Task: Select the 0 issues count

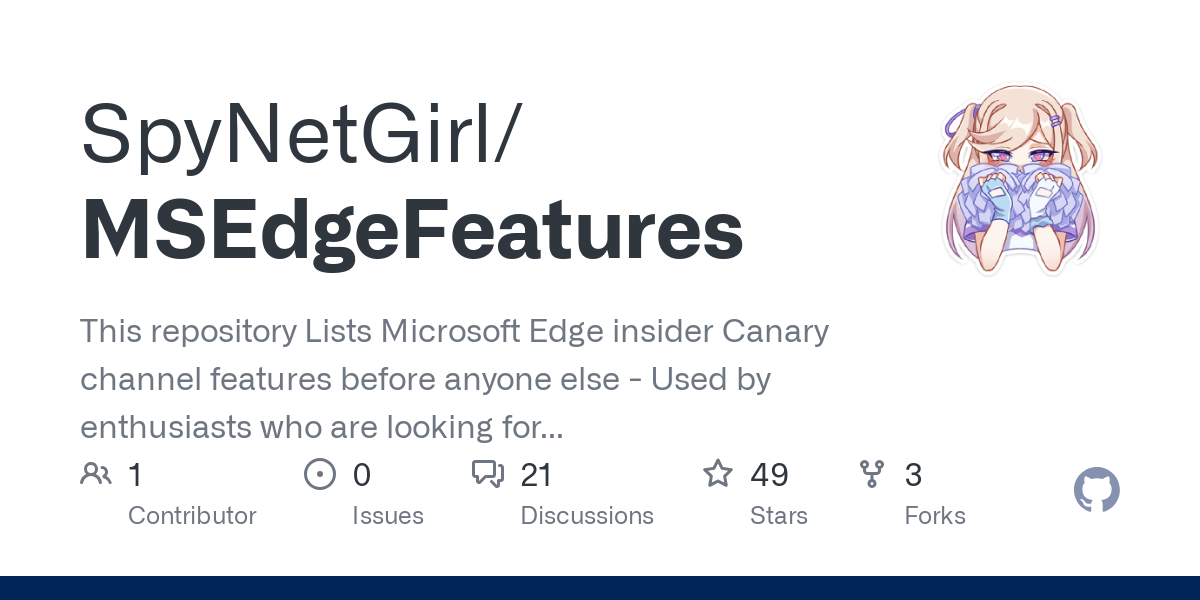Action: pos(362,474)
